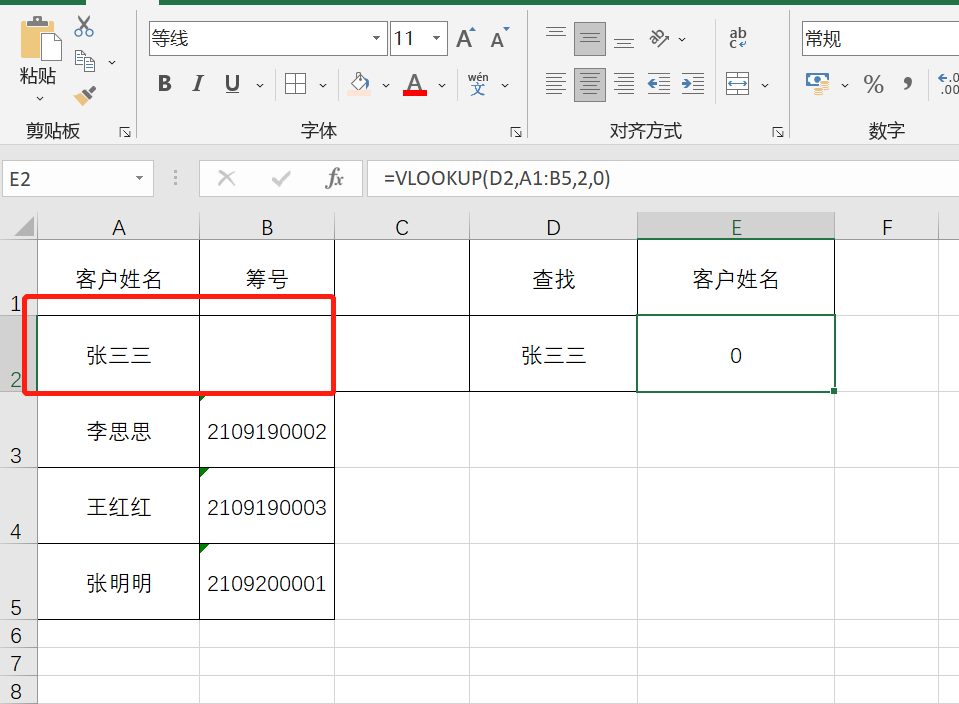The width and height of the screenshot is (959, 704).
Task: Click the Select All corner triangle
Action: point(23,226)
